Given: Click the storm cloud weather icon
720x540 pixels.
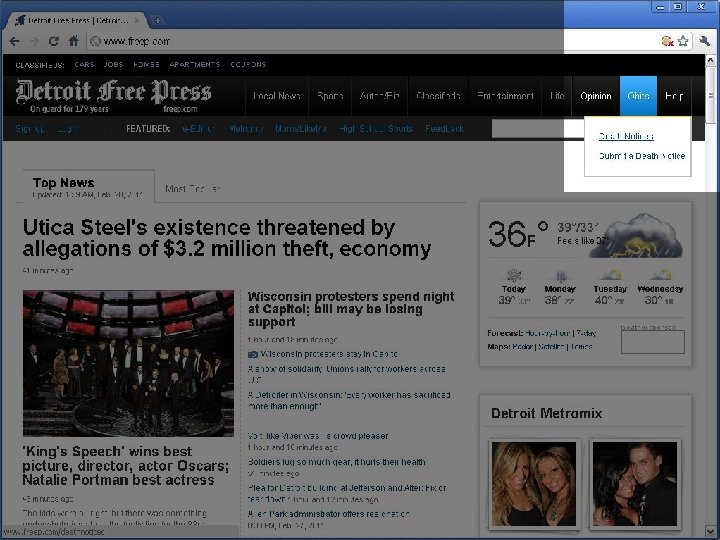Looking at the screenshot, I should pos(636,236).
